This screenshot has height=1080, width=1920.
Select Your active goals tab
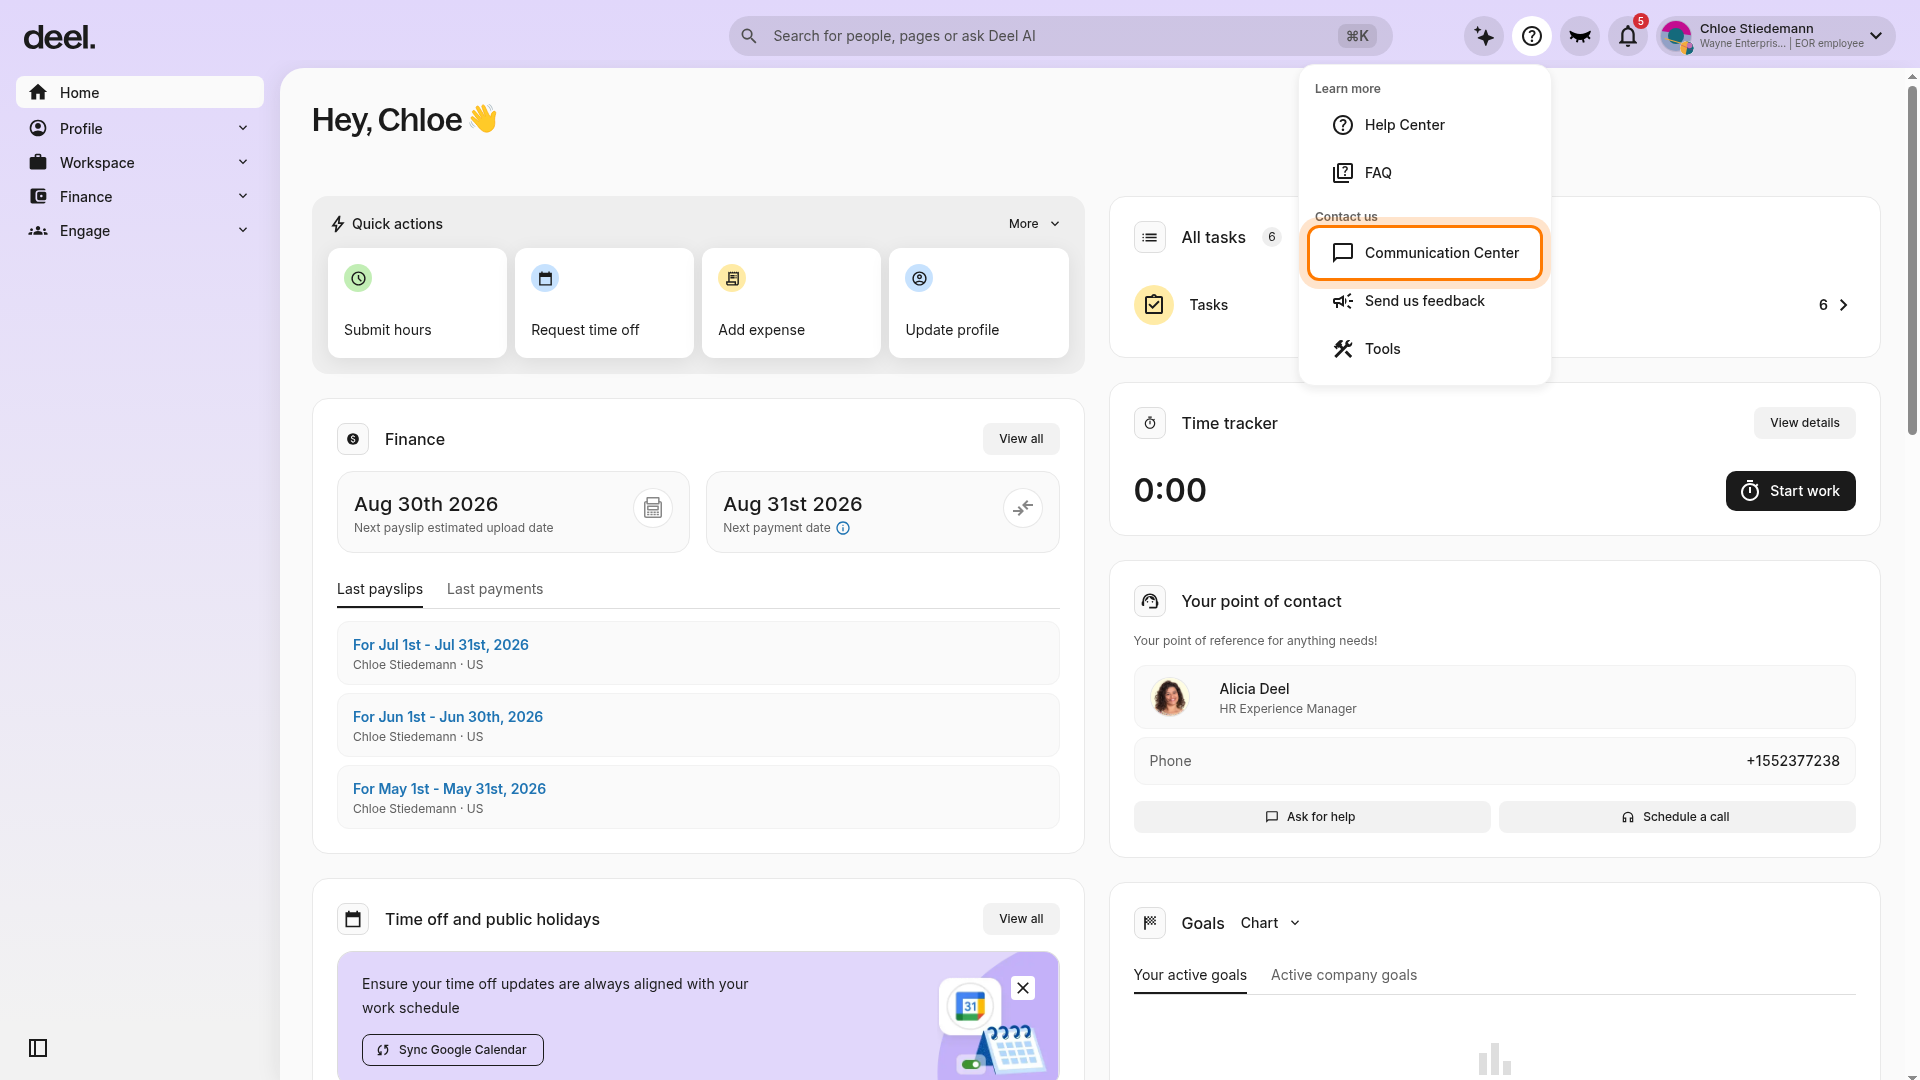[x=1190, y=975]
